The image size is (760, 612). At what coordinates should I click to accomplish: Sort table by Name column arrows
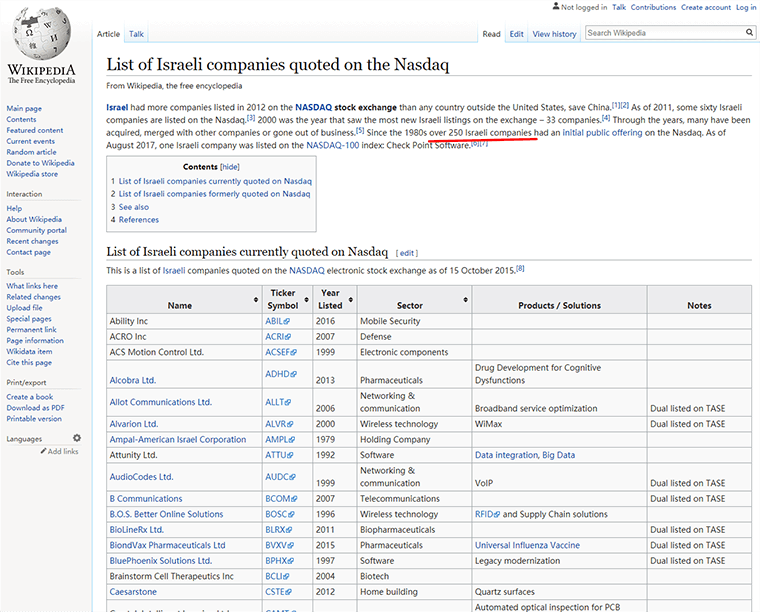click(x=256, y=299)
